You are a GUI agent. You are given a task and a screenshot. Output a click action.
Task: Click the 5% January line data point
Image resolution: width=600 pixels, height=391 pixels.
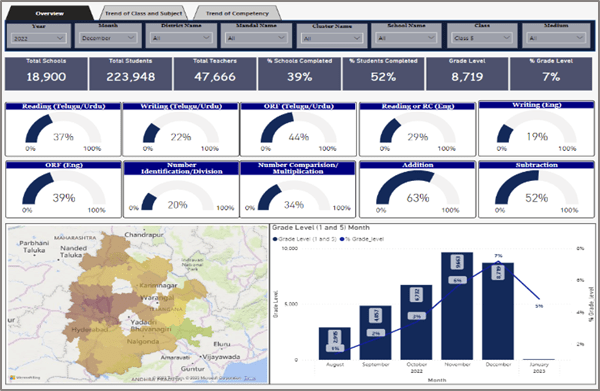[539, 299]
